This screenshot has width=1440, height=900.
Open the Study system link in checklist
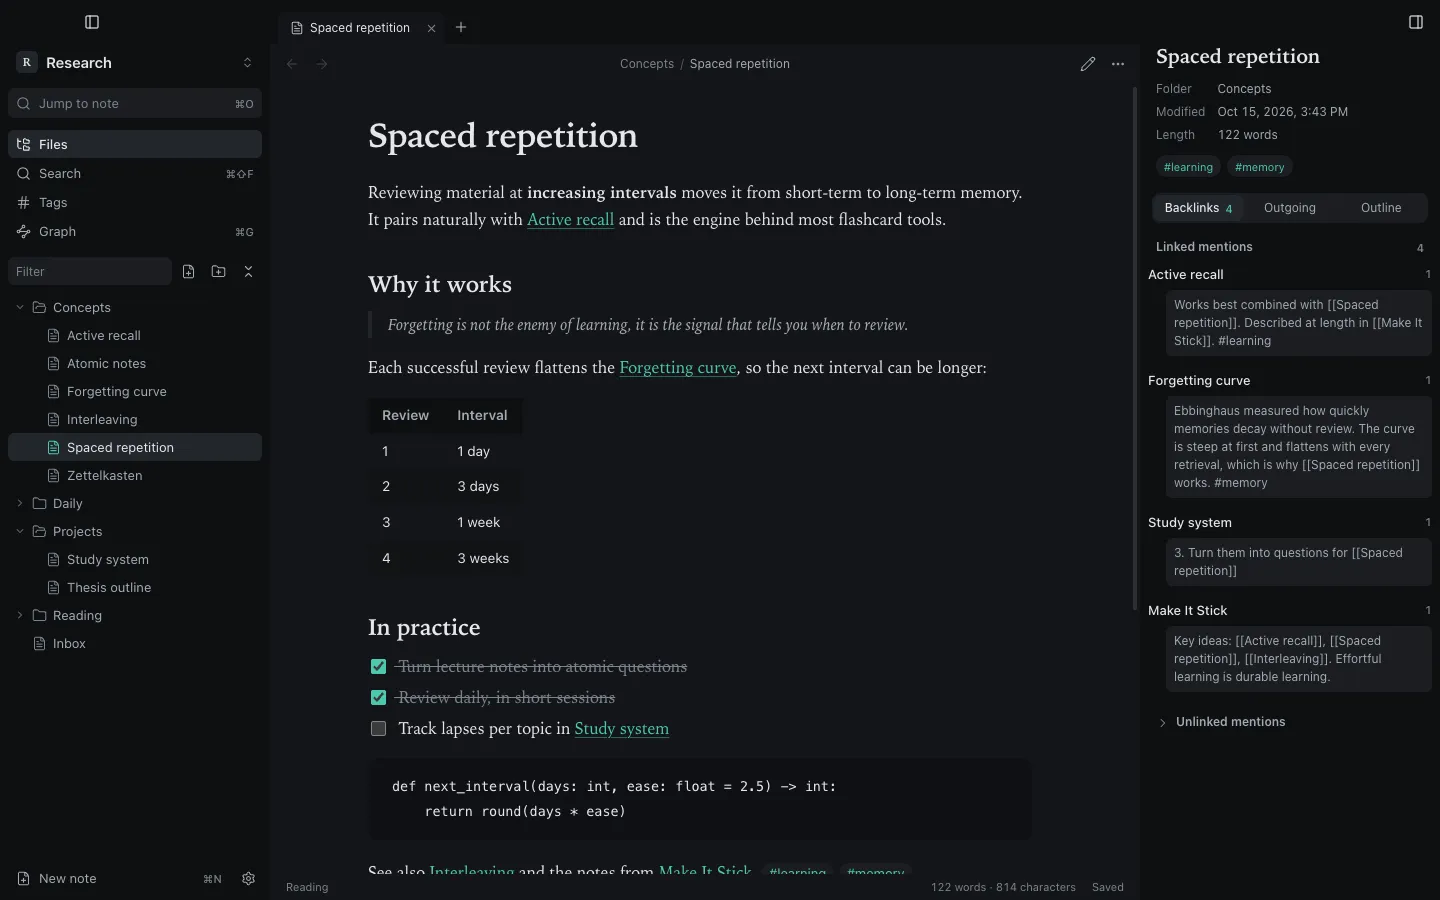621,729
